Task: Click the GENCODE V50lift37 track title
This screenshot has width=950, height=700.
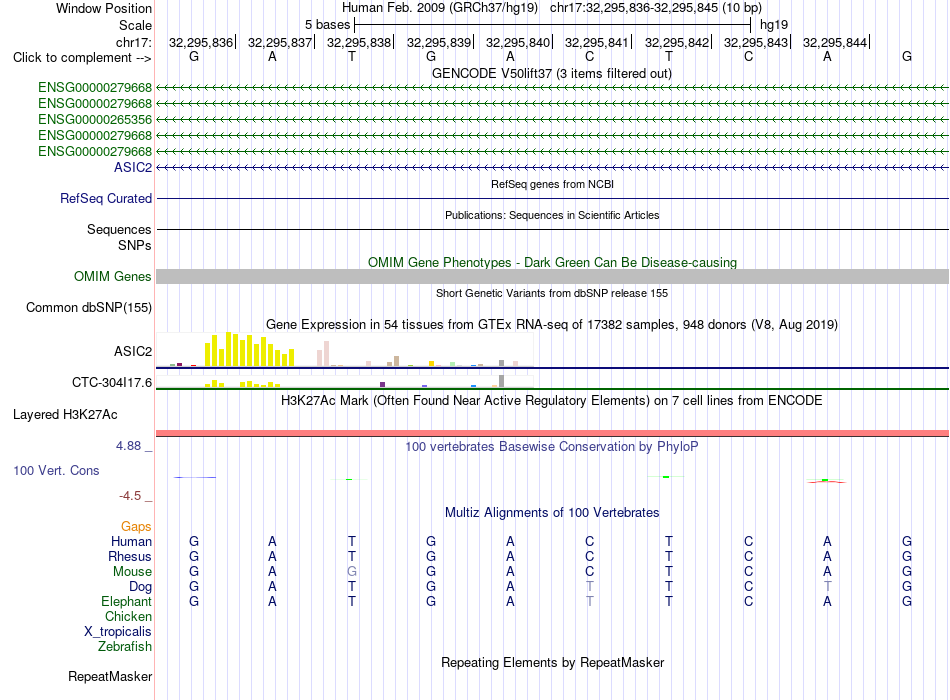Action: tap(551, 73)
